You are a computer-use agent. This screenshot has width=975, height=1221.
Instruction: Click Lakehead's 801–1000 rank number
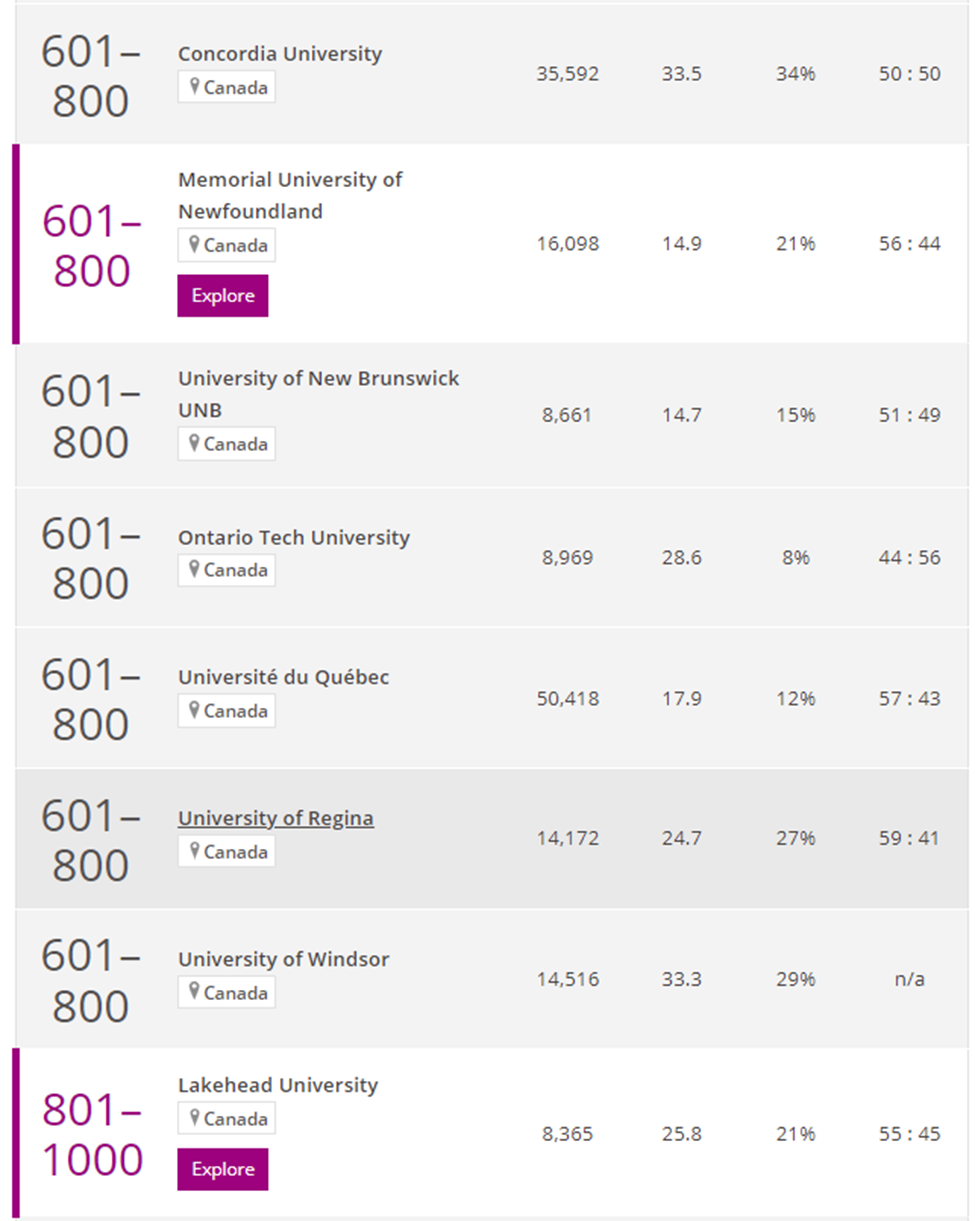[92, 1135]
